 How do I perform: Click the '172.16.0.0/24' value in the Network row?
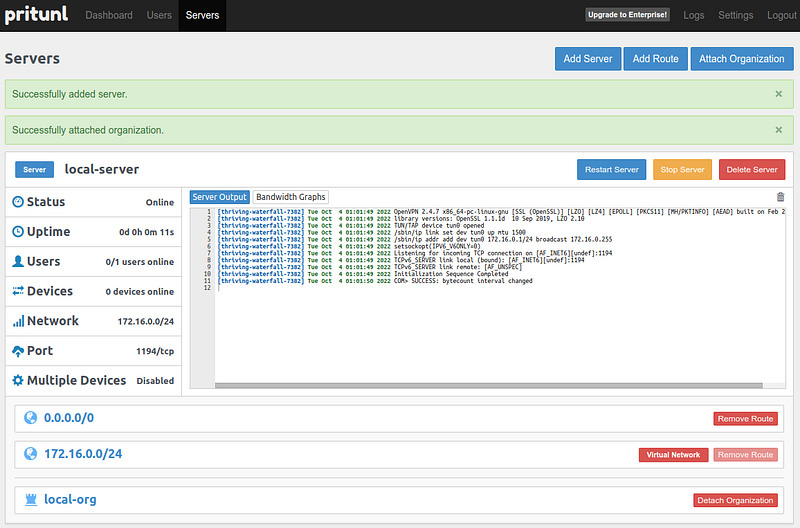click(x=146, y=321)
